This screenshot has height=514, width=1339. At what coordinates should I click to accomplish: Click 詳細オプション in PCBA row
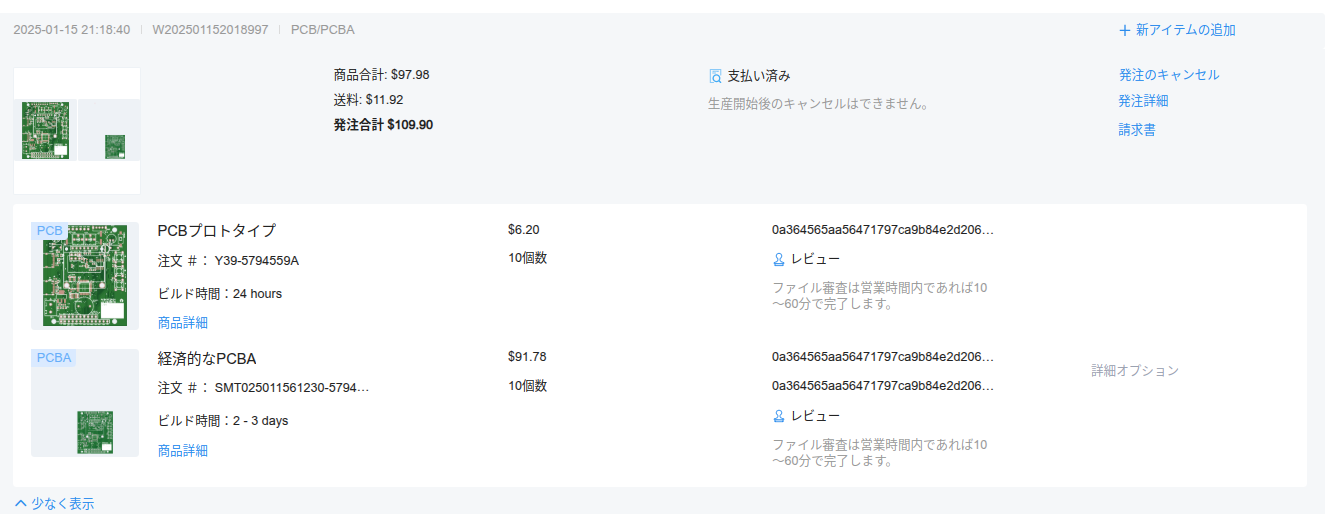click(x=1135, y=370)
